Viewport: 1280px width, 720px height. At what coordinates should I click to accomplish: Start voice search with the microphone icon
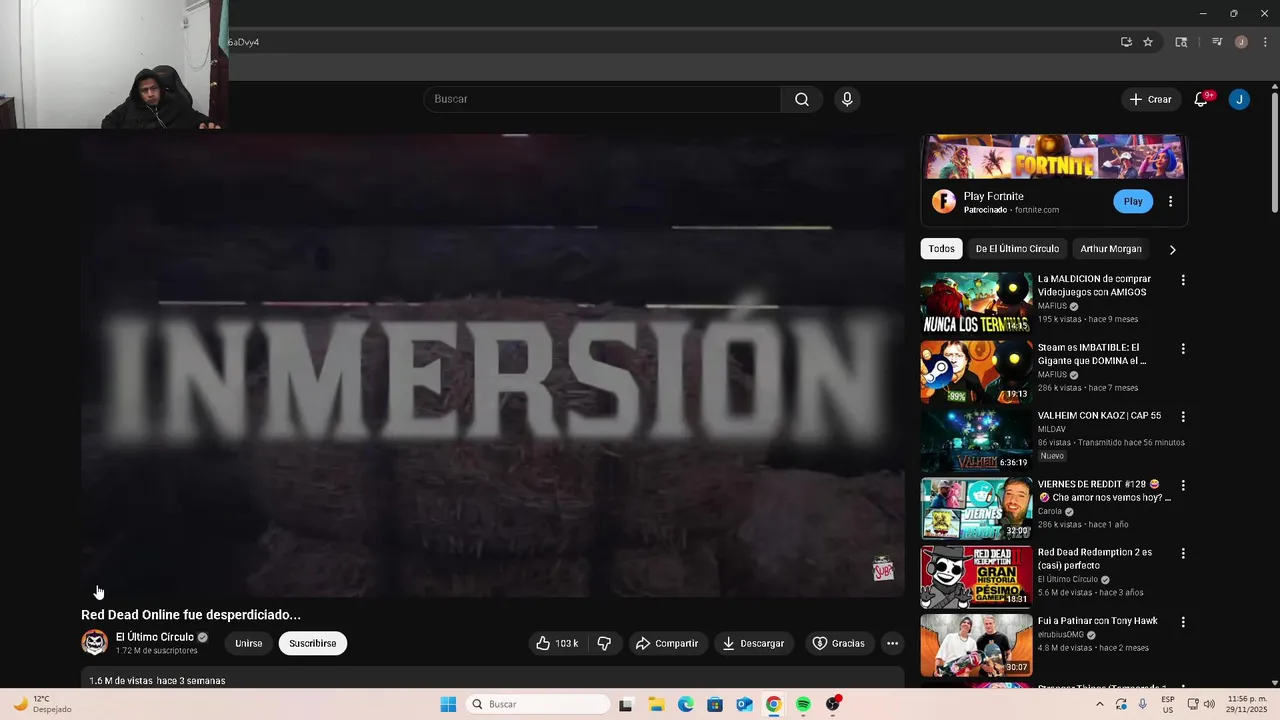pos(847,99)
